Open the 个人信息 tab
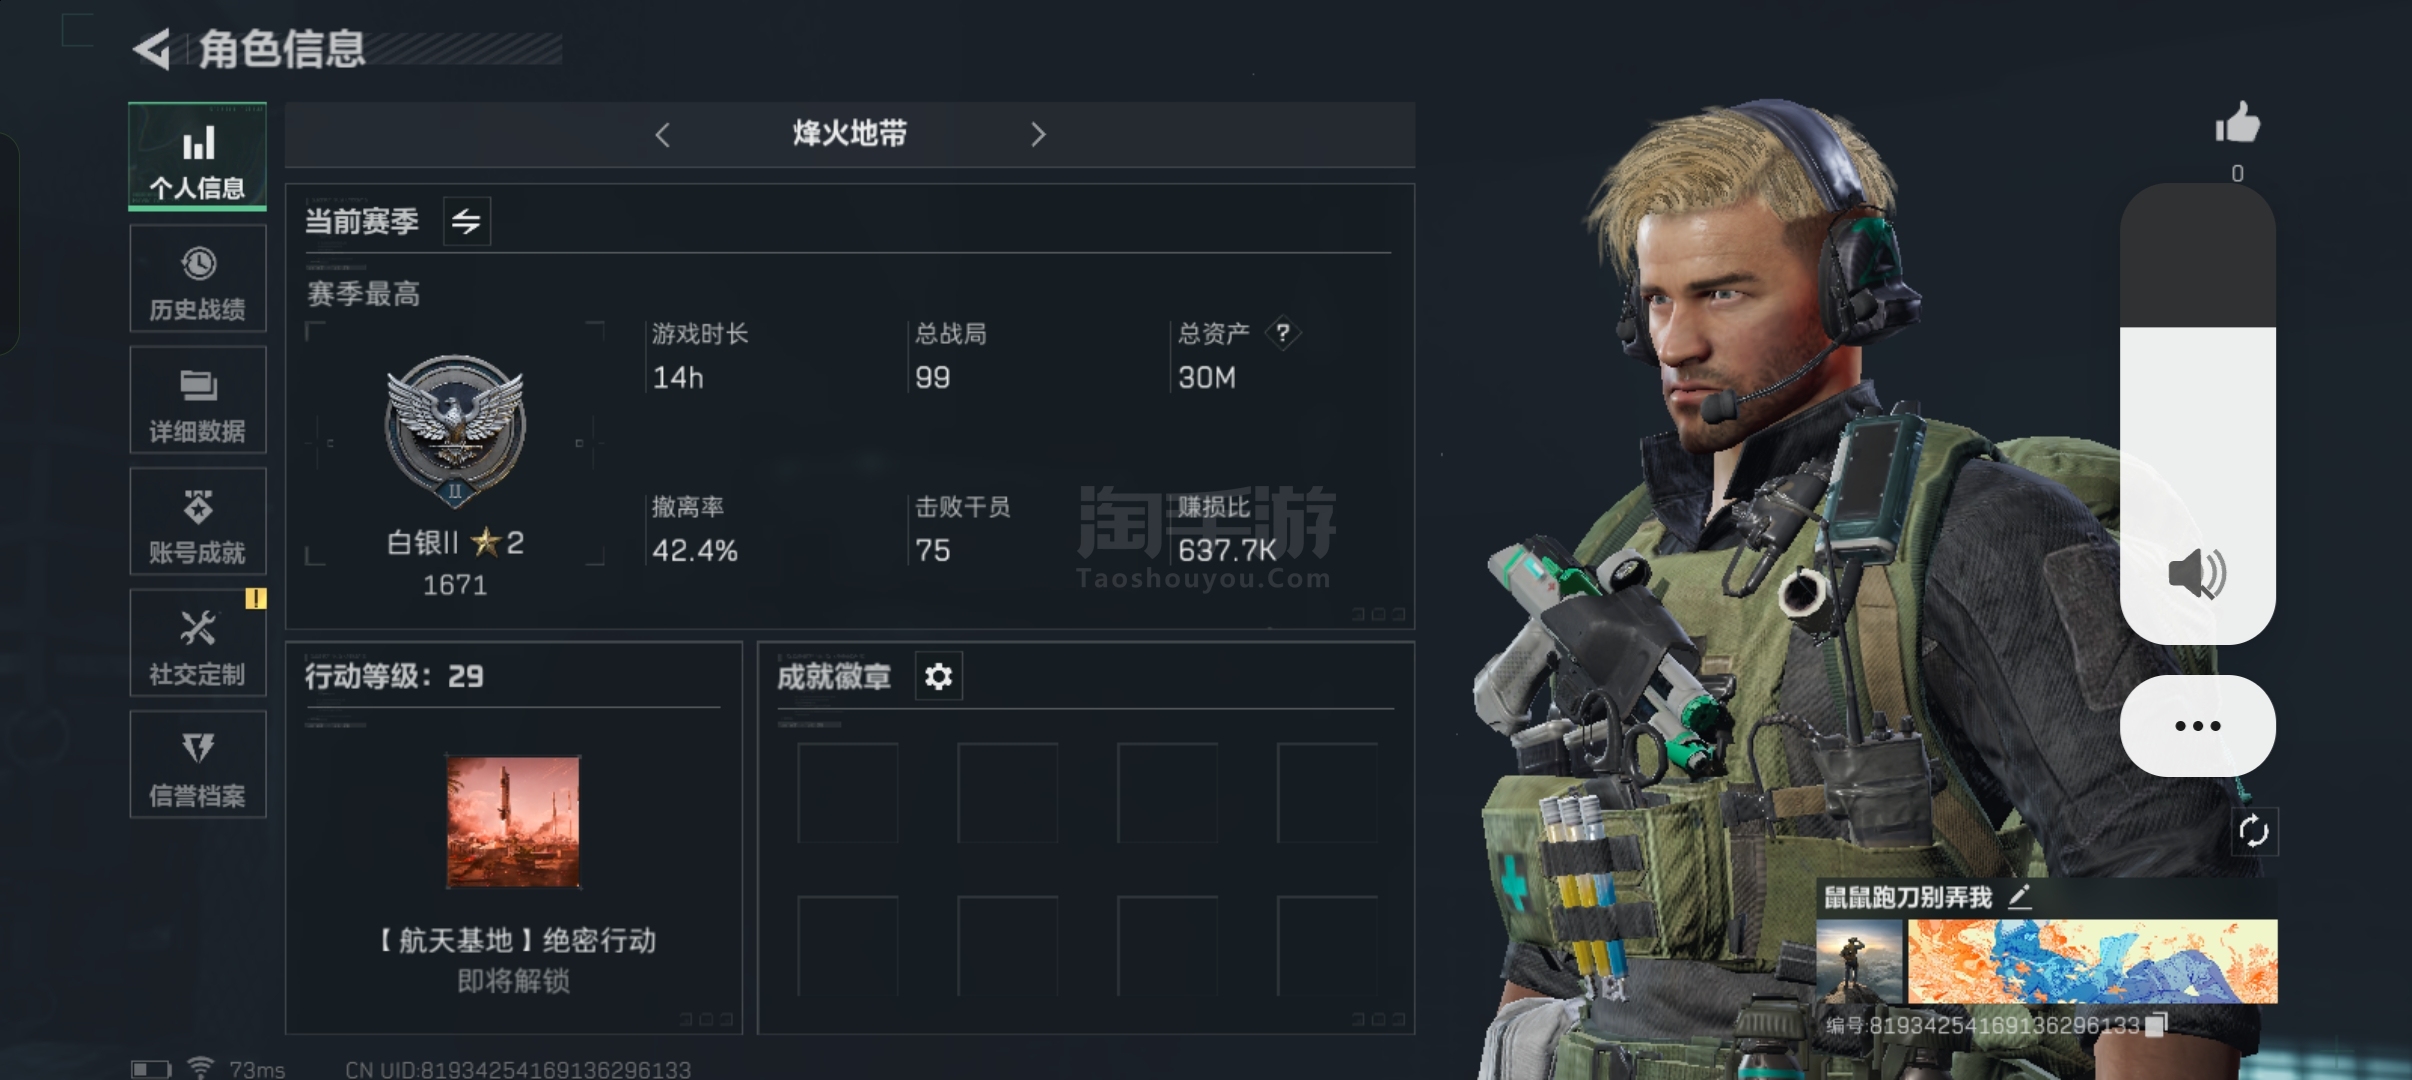2412x1080 pixels. [198, 156]
